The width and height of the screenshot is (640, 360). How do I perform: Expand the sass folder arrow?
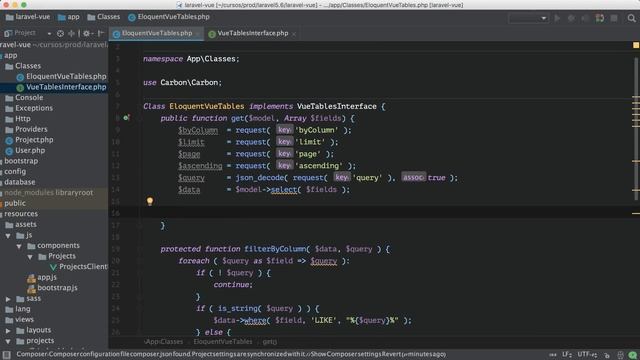[x=8, y=299]
